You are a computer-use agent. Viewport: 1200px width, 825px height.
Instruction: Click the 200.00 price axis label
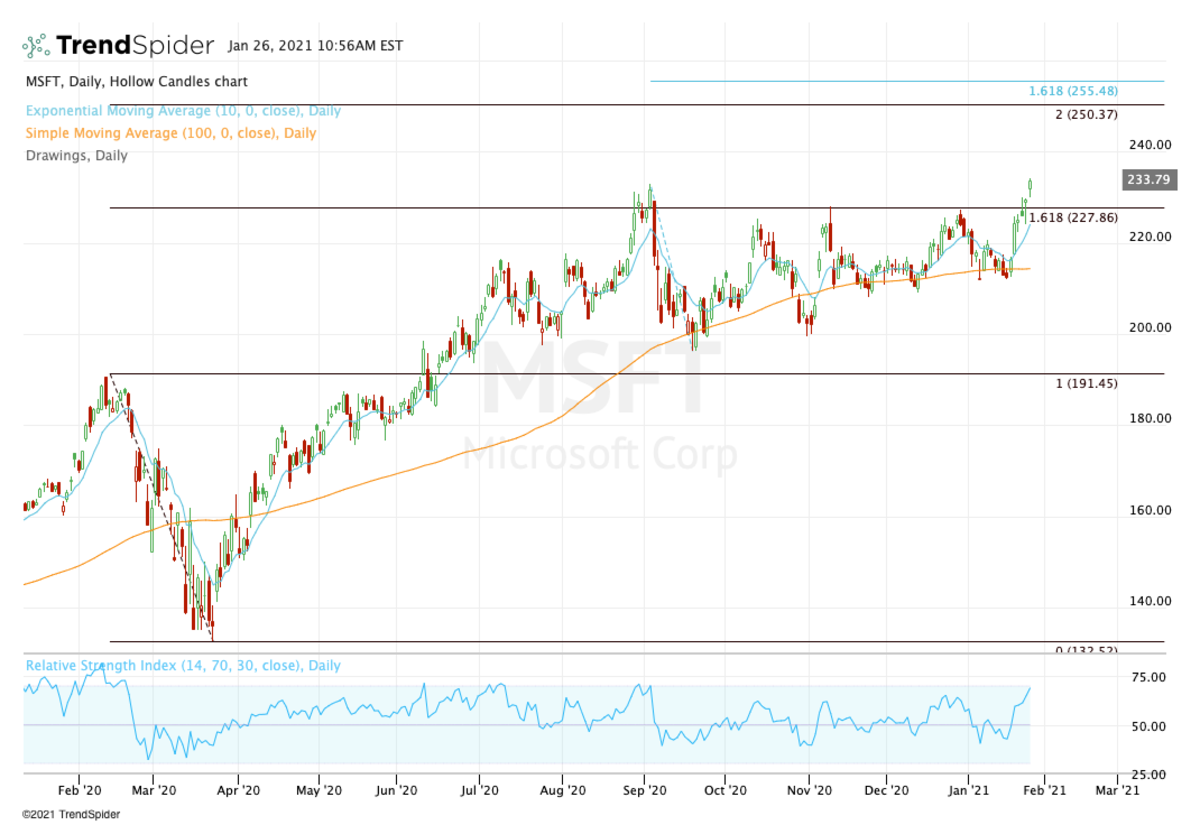1150,328
